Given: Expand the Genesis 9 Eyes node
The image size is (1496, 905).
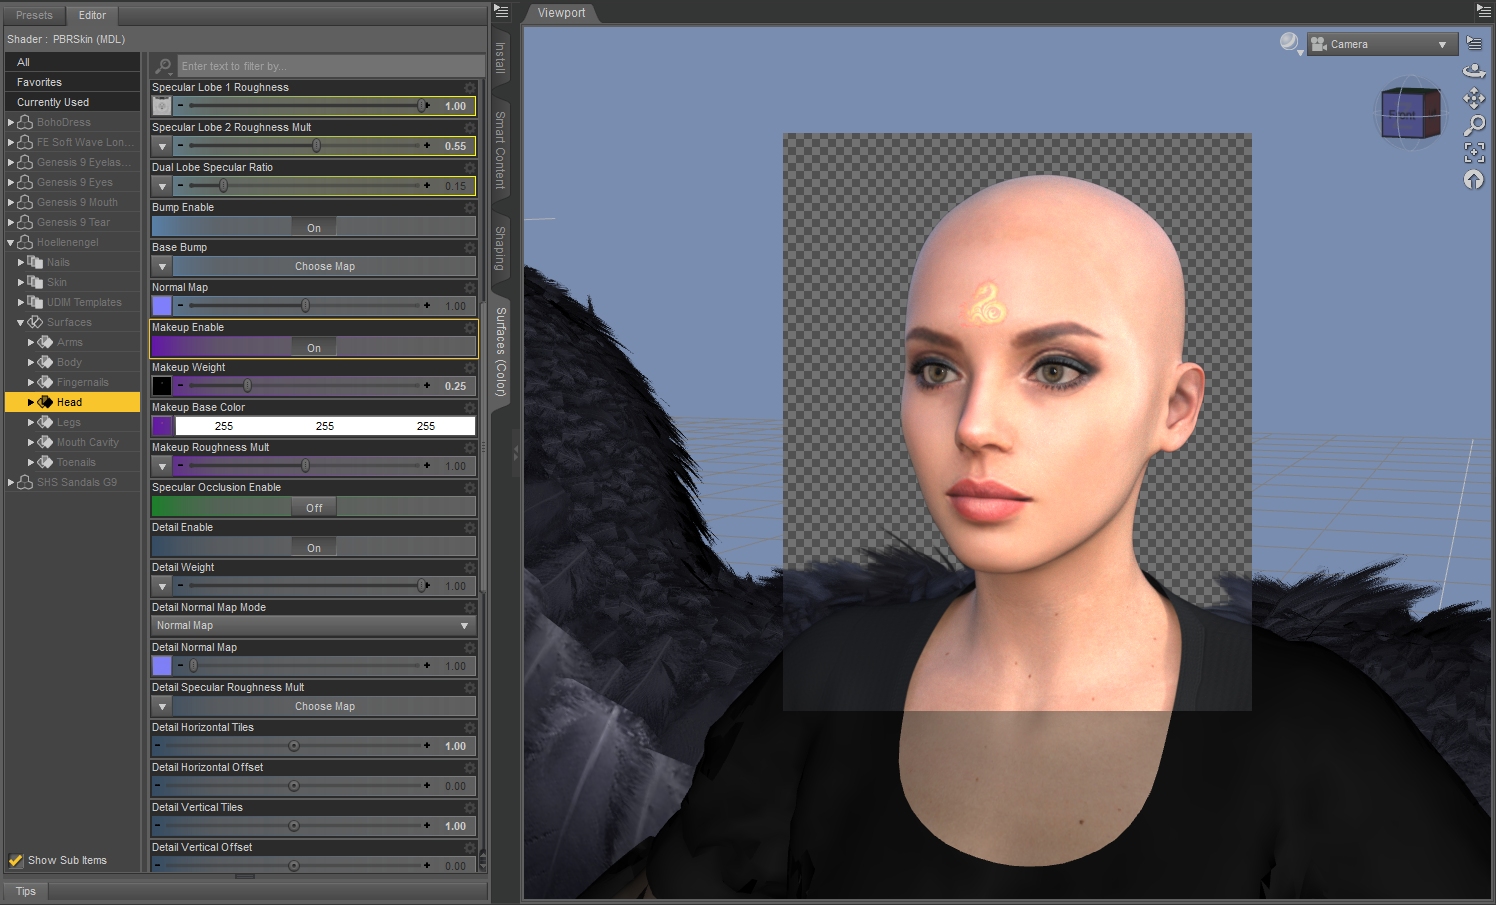Looking at the screenshot, I should 11,182.
